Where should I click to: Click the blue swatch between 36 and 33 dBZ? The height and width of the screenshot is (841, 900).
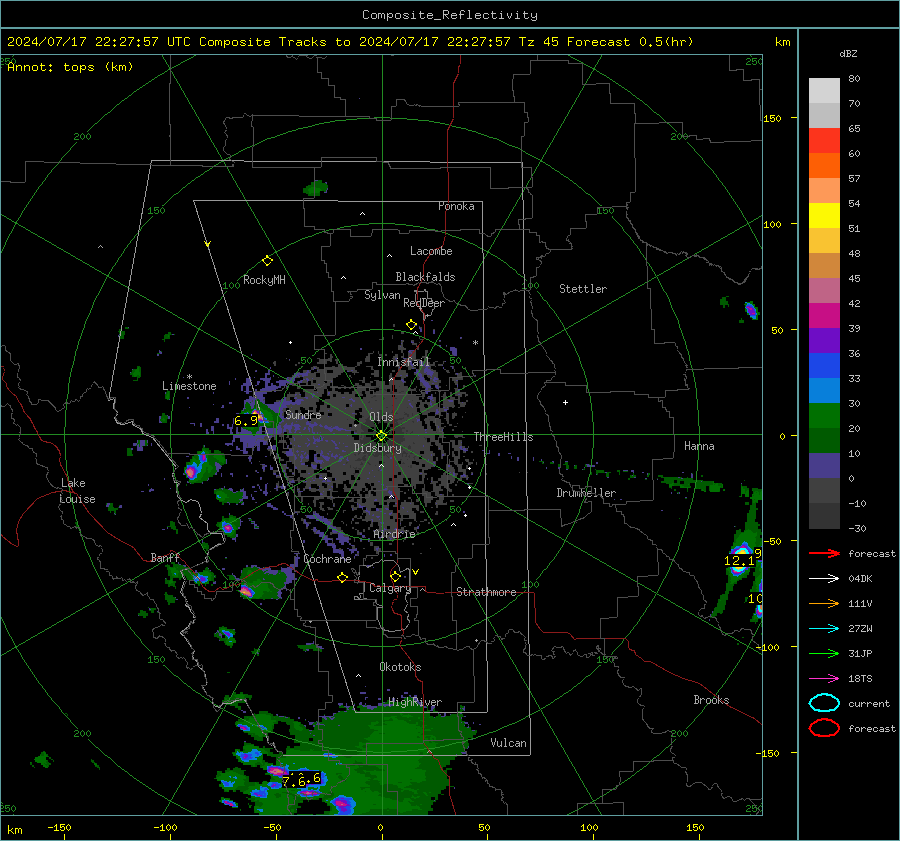(824, 366)
